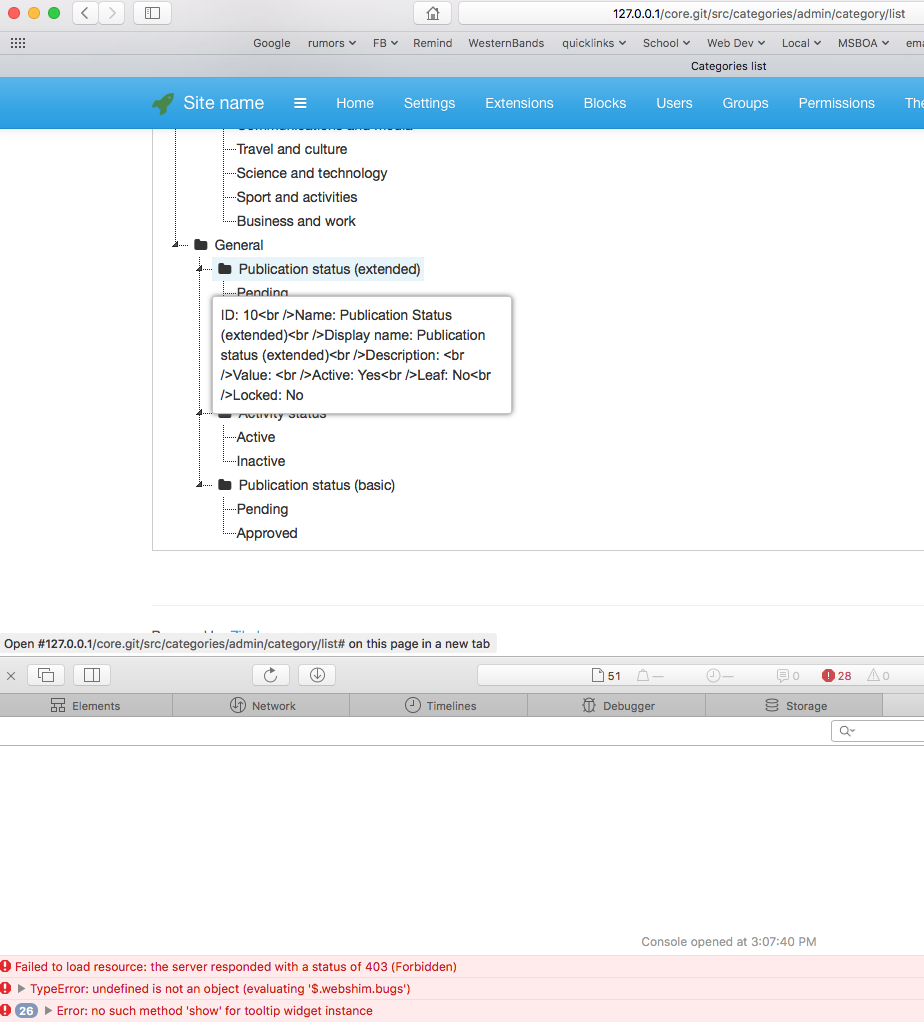
Task: Click the Publication status (extended) folder icon
Action: [x=225, y=269]
